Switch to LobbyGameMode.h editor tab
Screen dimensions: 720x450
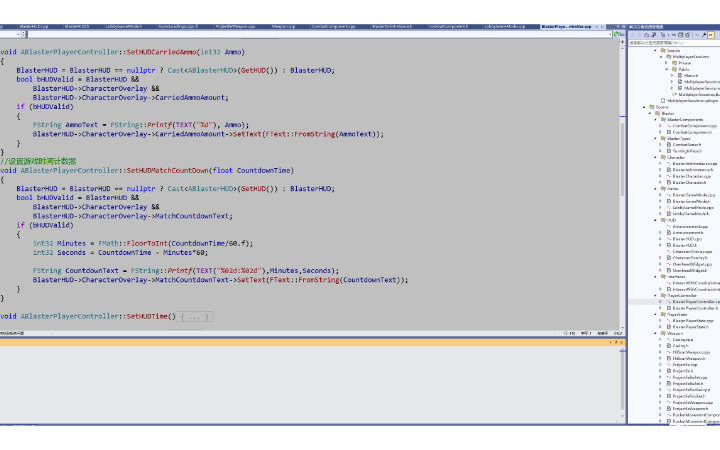click(124, 27)
